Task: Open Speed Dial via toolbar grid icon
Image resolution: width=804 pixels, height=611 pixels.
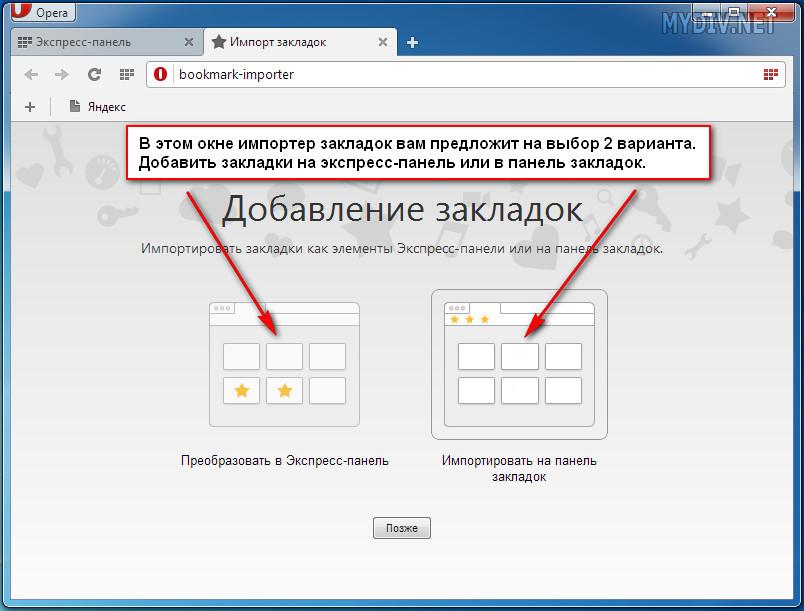Action: click(126, 74)
